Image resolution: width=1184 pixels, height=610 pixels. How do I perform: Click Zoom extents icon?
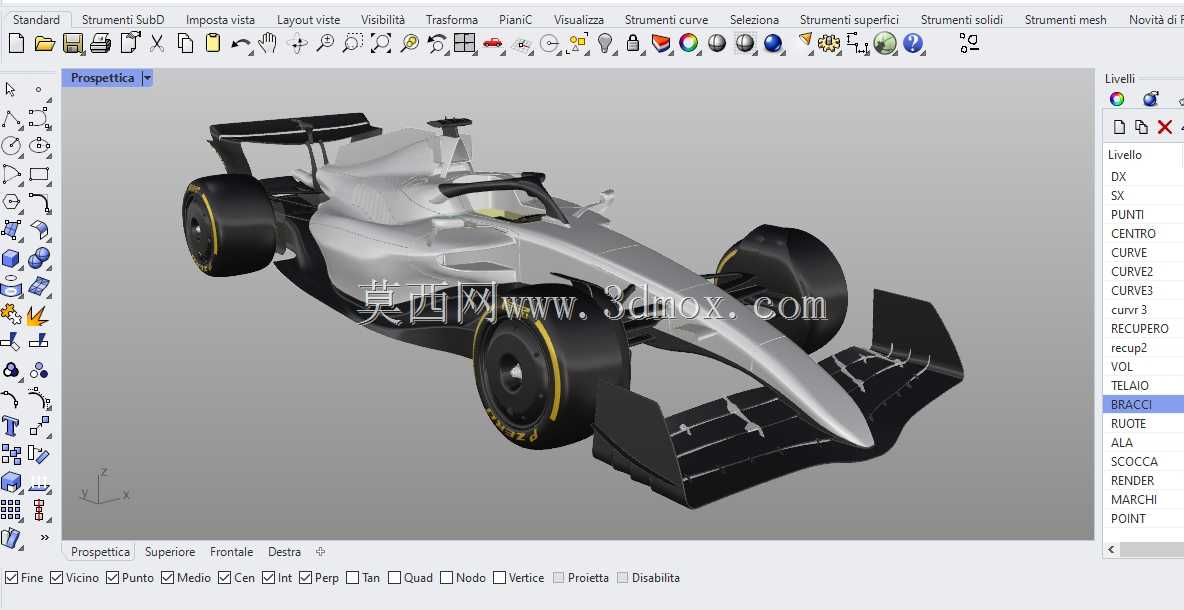[381, 44]
